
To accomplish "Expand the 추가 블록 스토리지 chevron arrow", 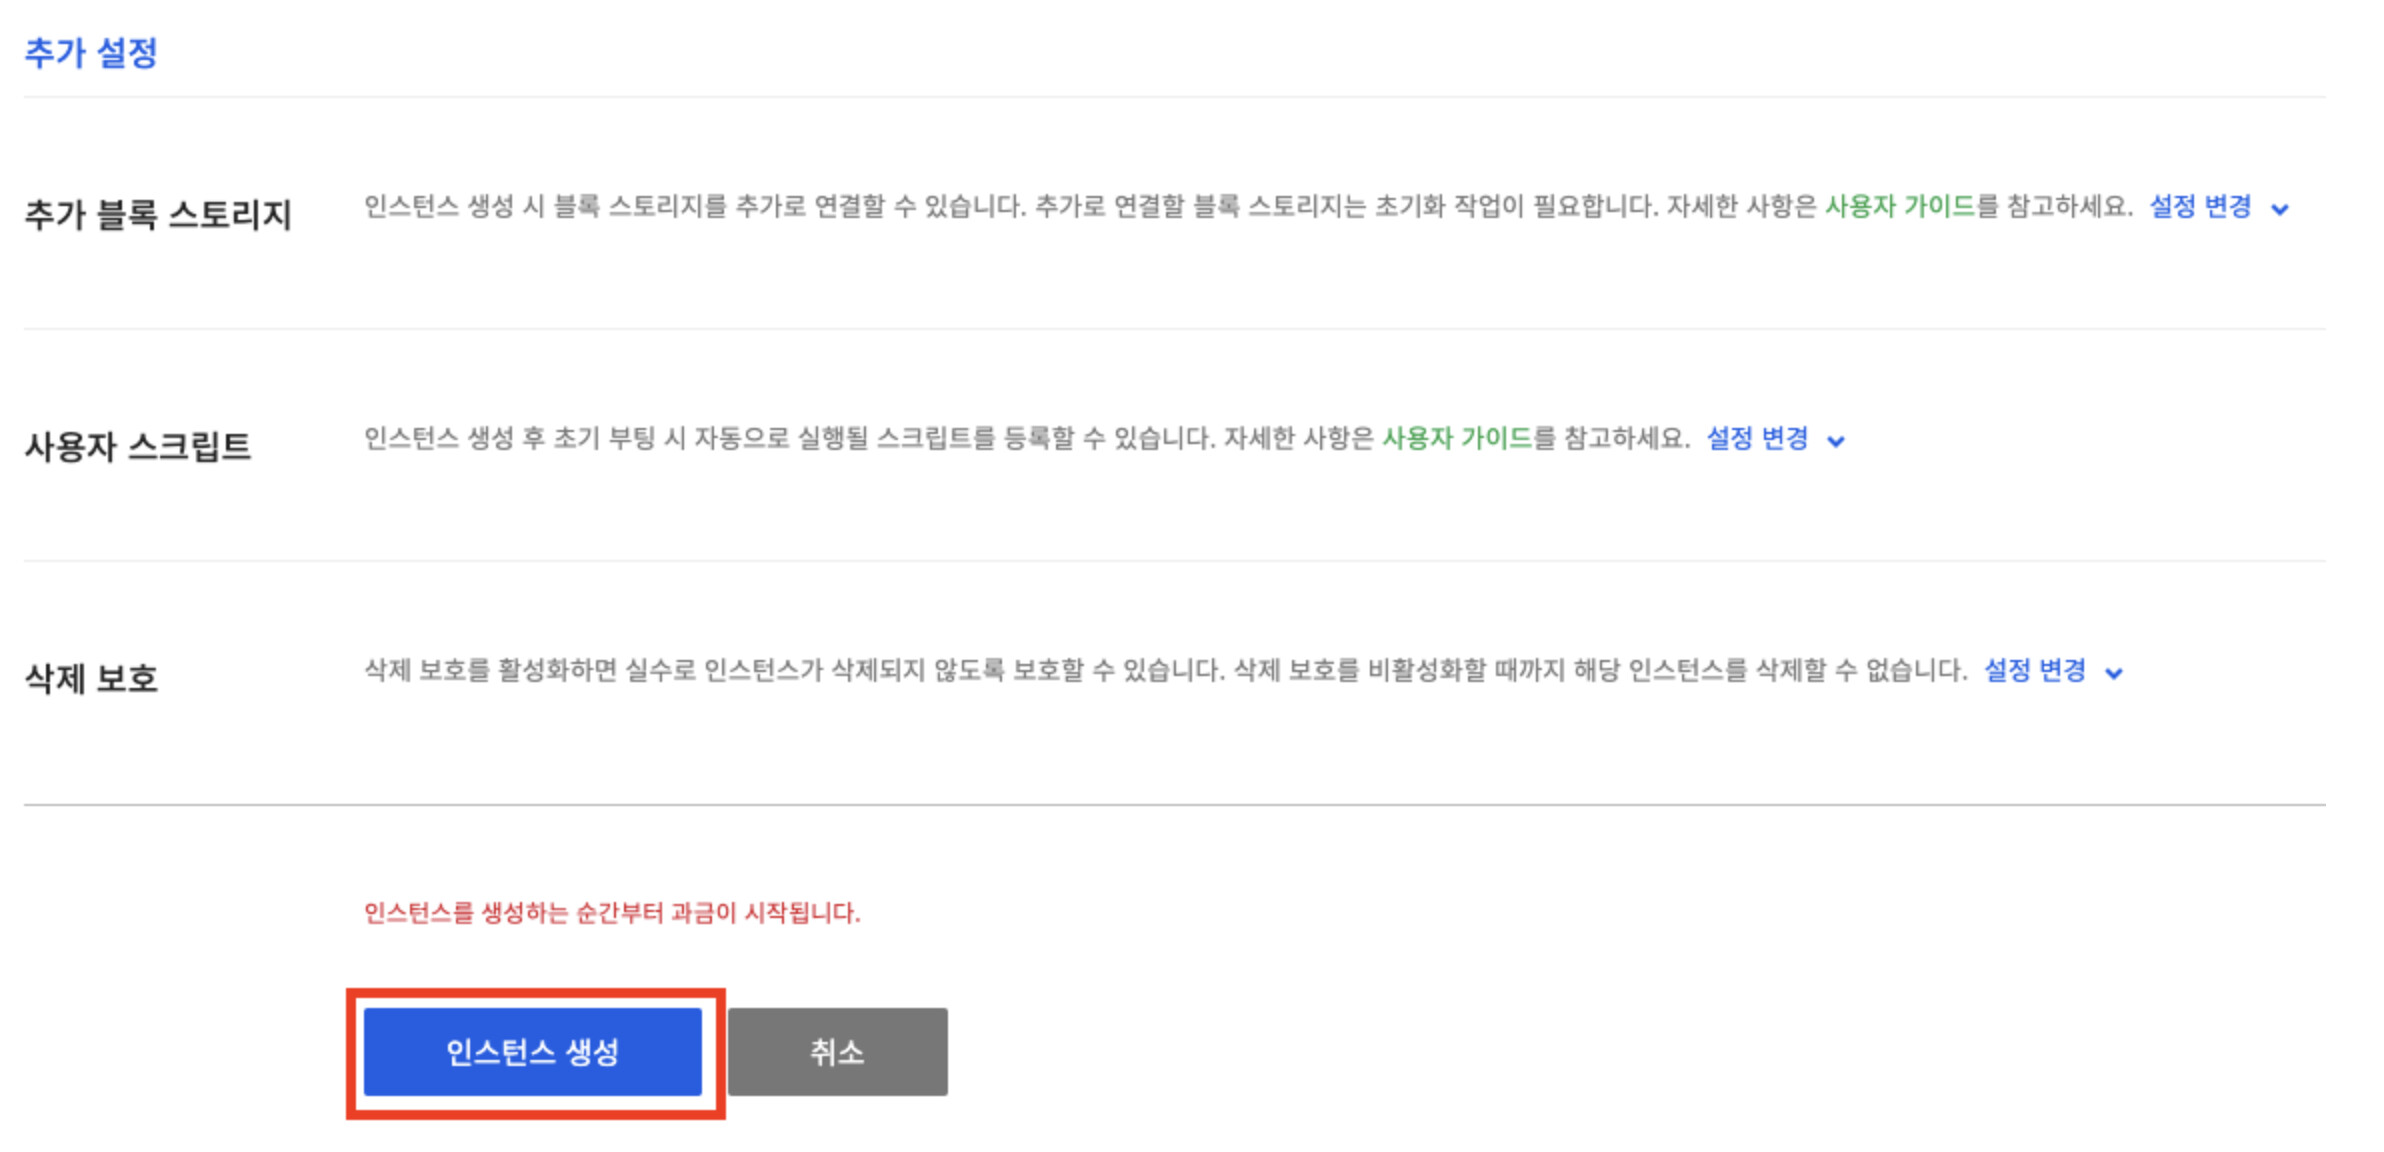I will [x=2280, y=209].
